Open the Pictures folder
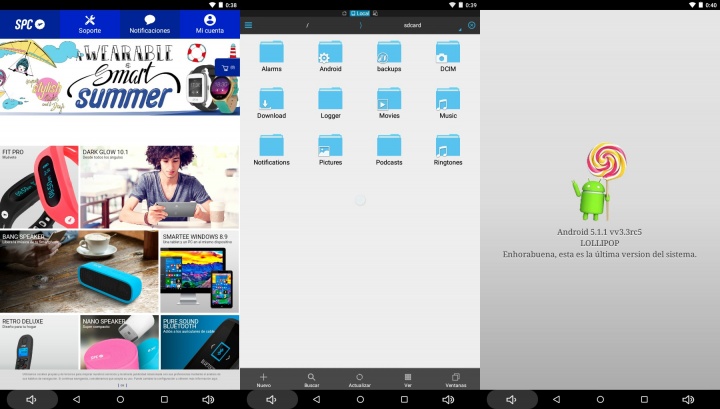Viewport: 720px width, 409px height. [x=330, y=150]
